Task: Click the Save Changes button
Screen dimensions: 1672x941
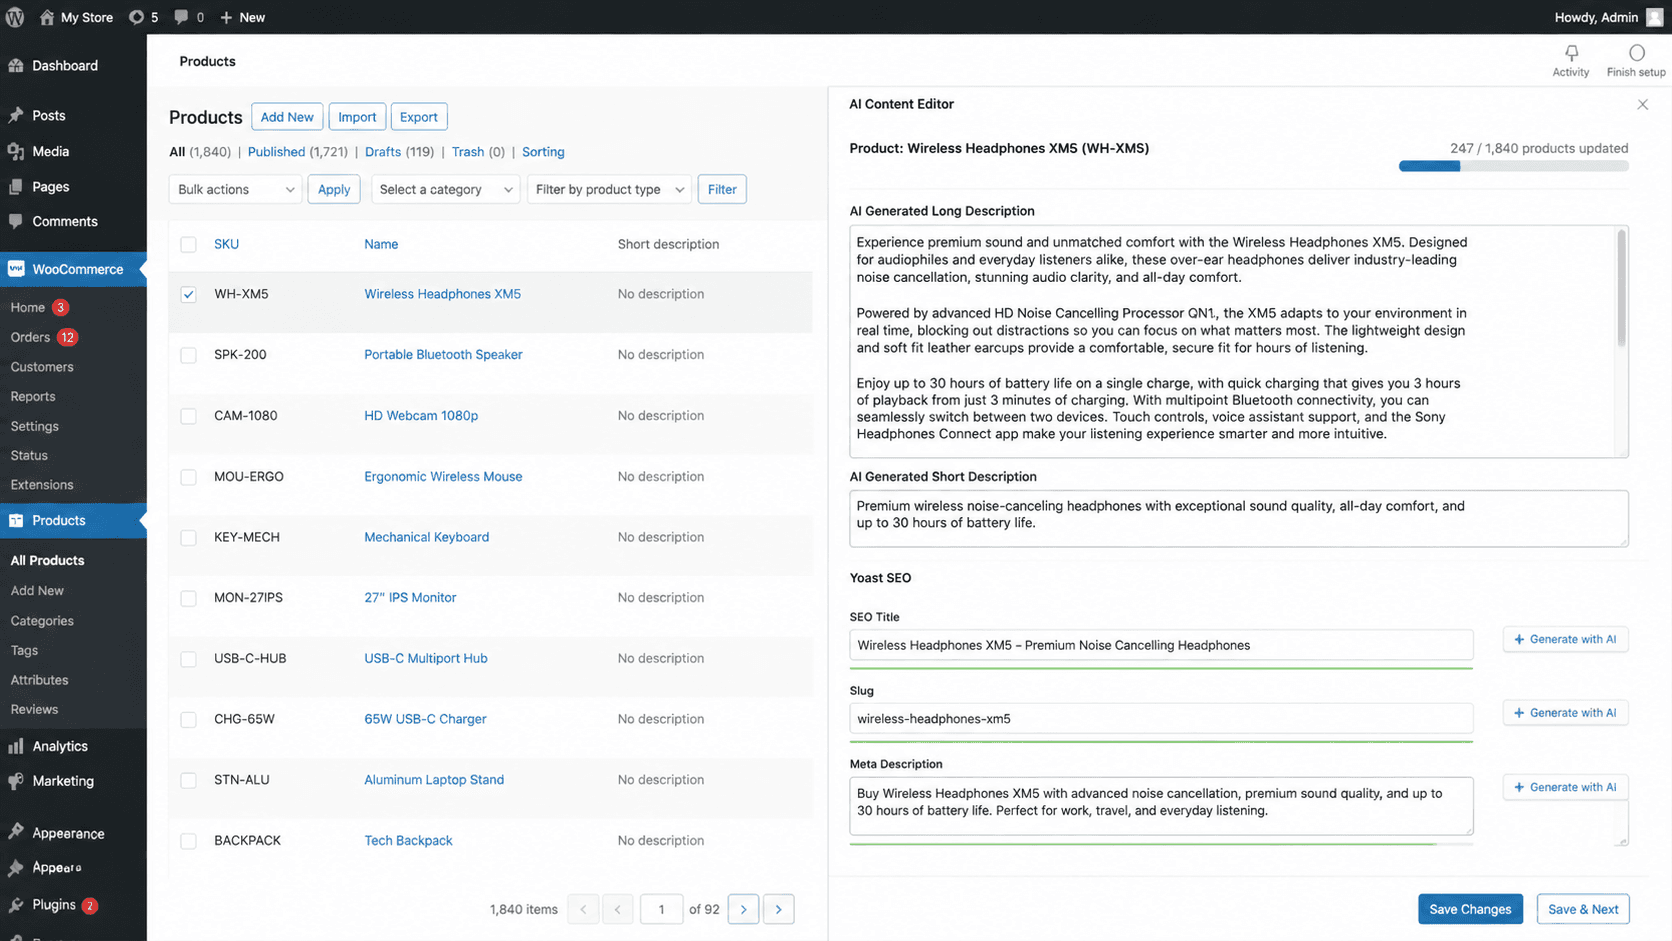Action: pyautogui.click(x=1470, y=909)
